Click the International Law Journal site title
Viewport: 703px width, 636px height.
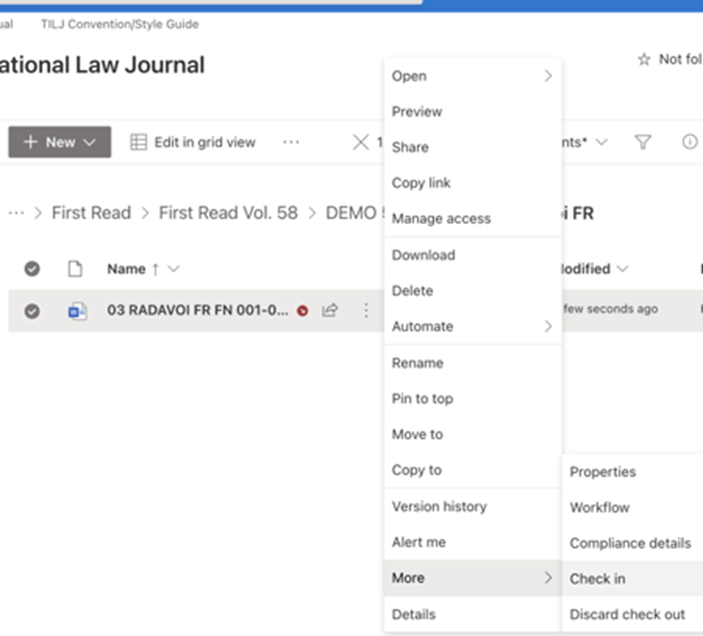pyautogui.click(x=102, y=65)
